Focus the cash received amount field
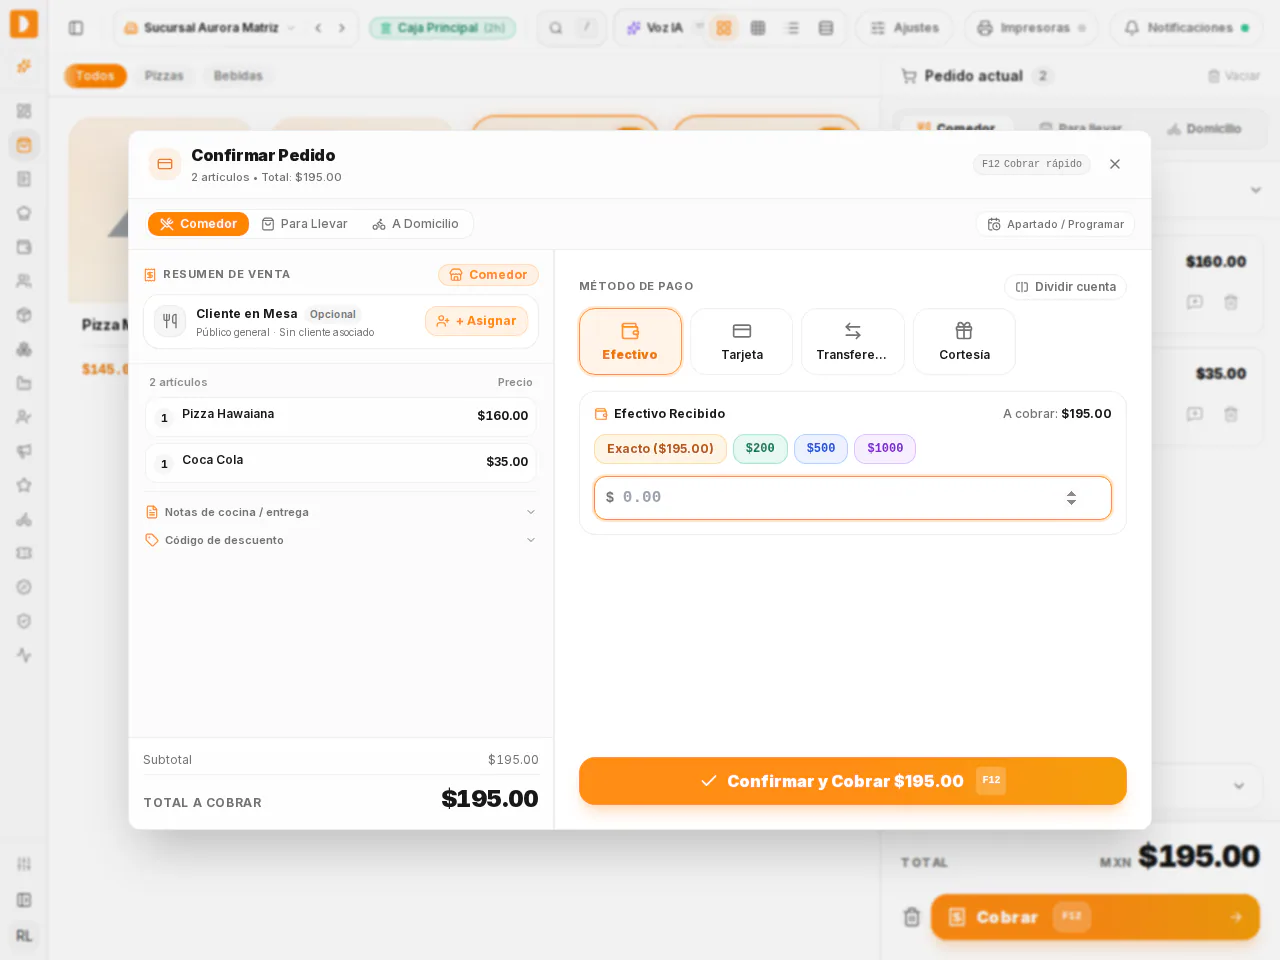This screenshot has width=1280, height=960. [853, 498]
